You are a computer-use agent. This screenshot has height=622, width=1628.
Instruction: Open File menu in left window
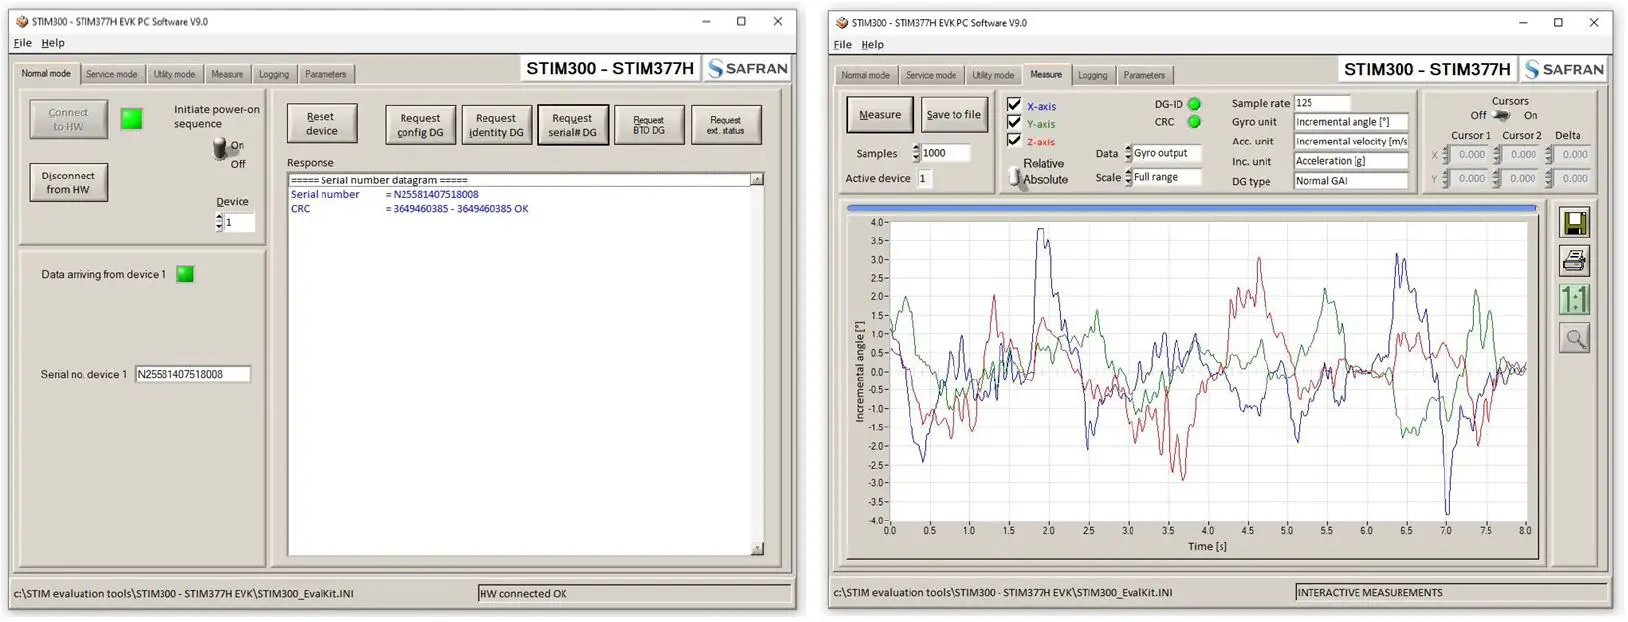(x=22, y=43)
